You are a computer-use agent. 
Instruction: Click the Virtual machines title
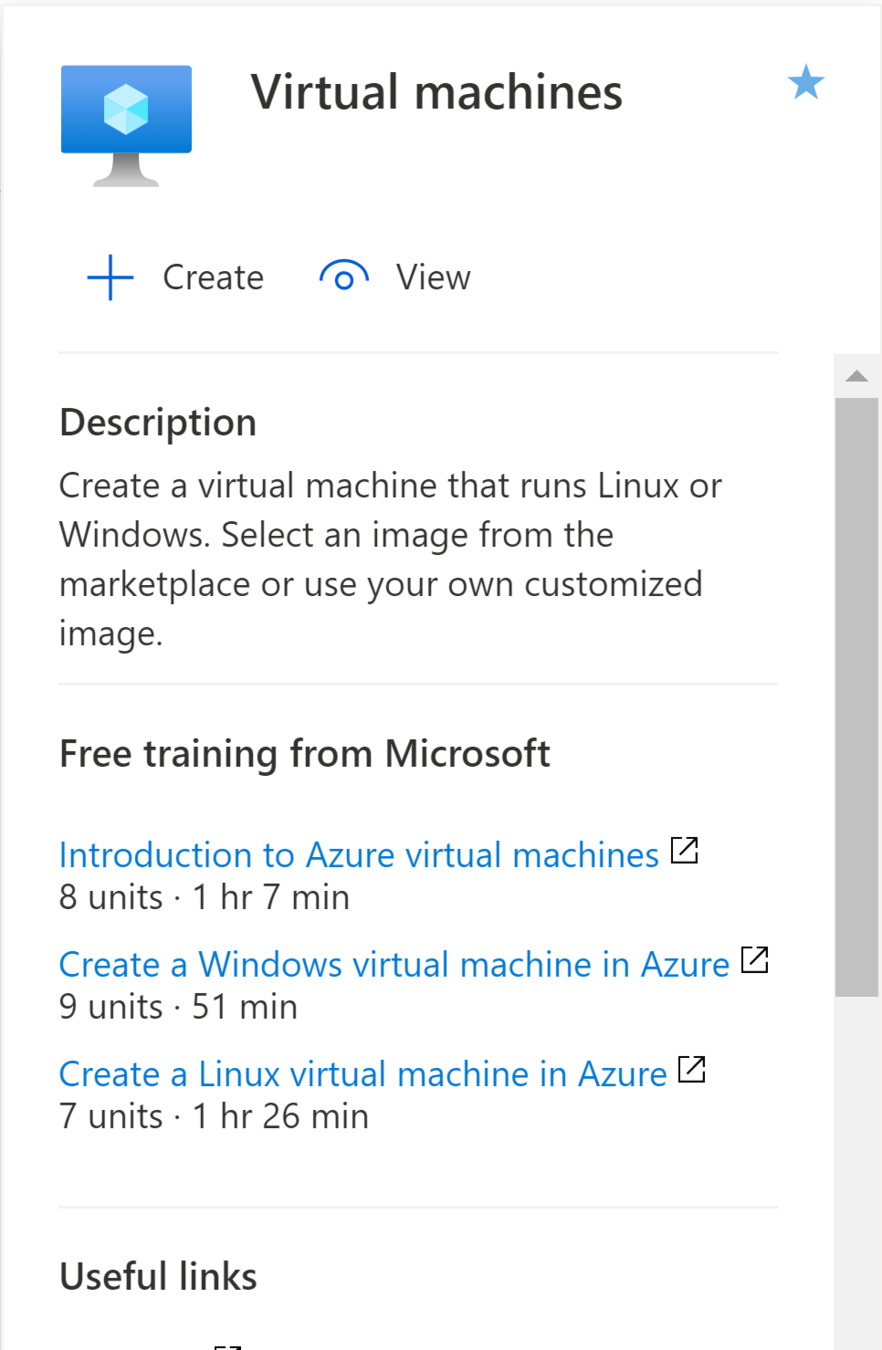[x=437, y=92]
